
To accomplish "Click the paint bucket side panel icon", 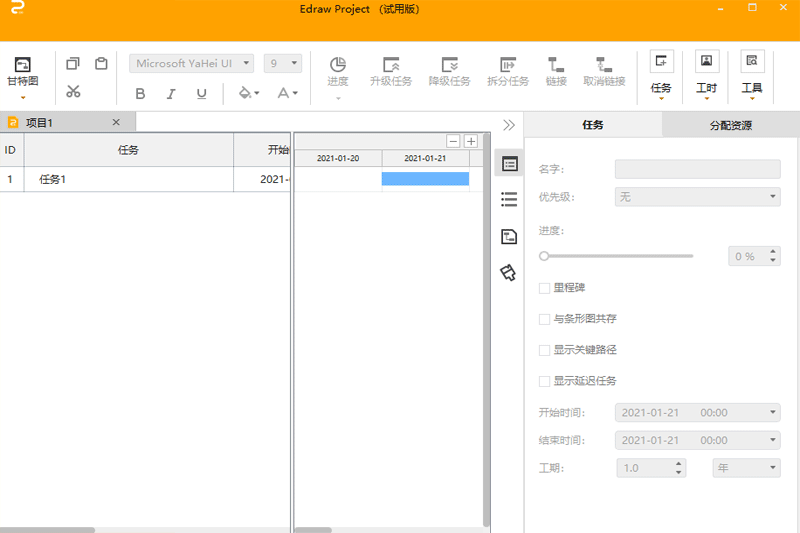I will coord(509,273).
